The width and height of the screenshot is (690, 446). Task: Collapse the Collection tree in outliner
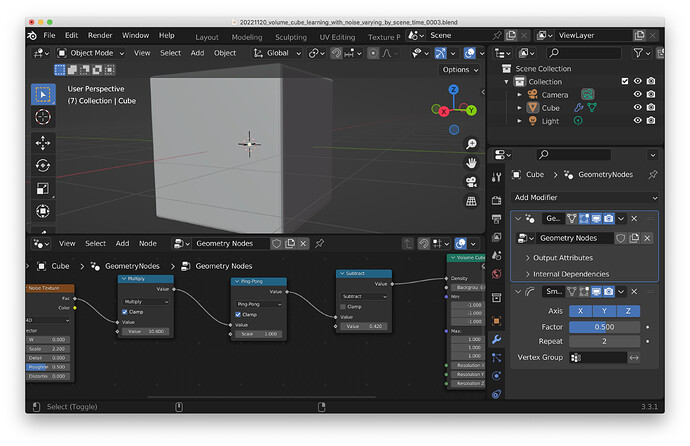(506, 82)
